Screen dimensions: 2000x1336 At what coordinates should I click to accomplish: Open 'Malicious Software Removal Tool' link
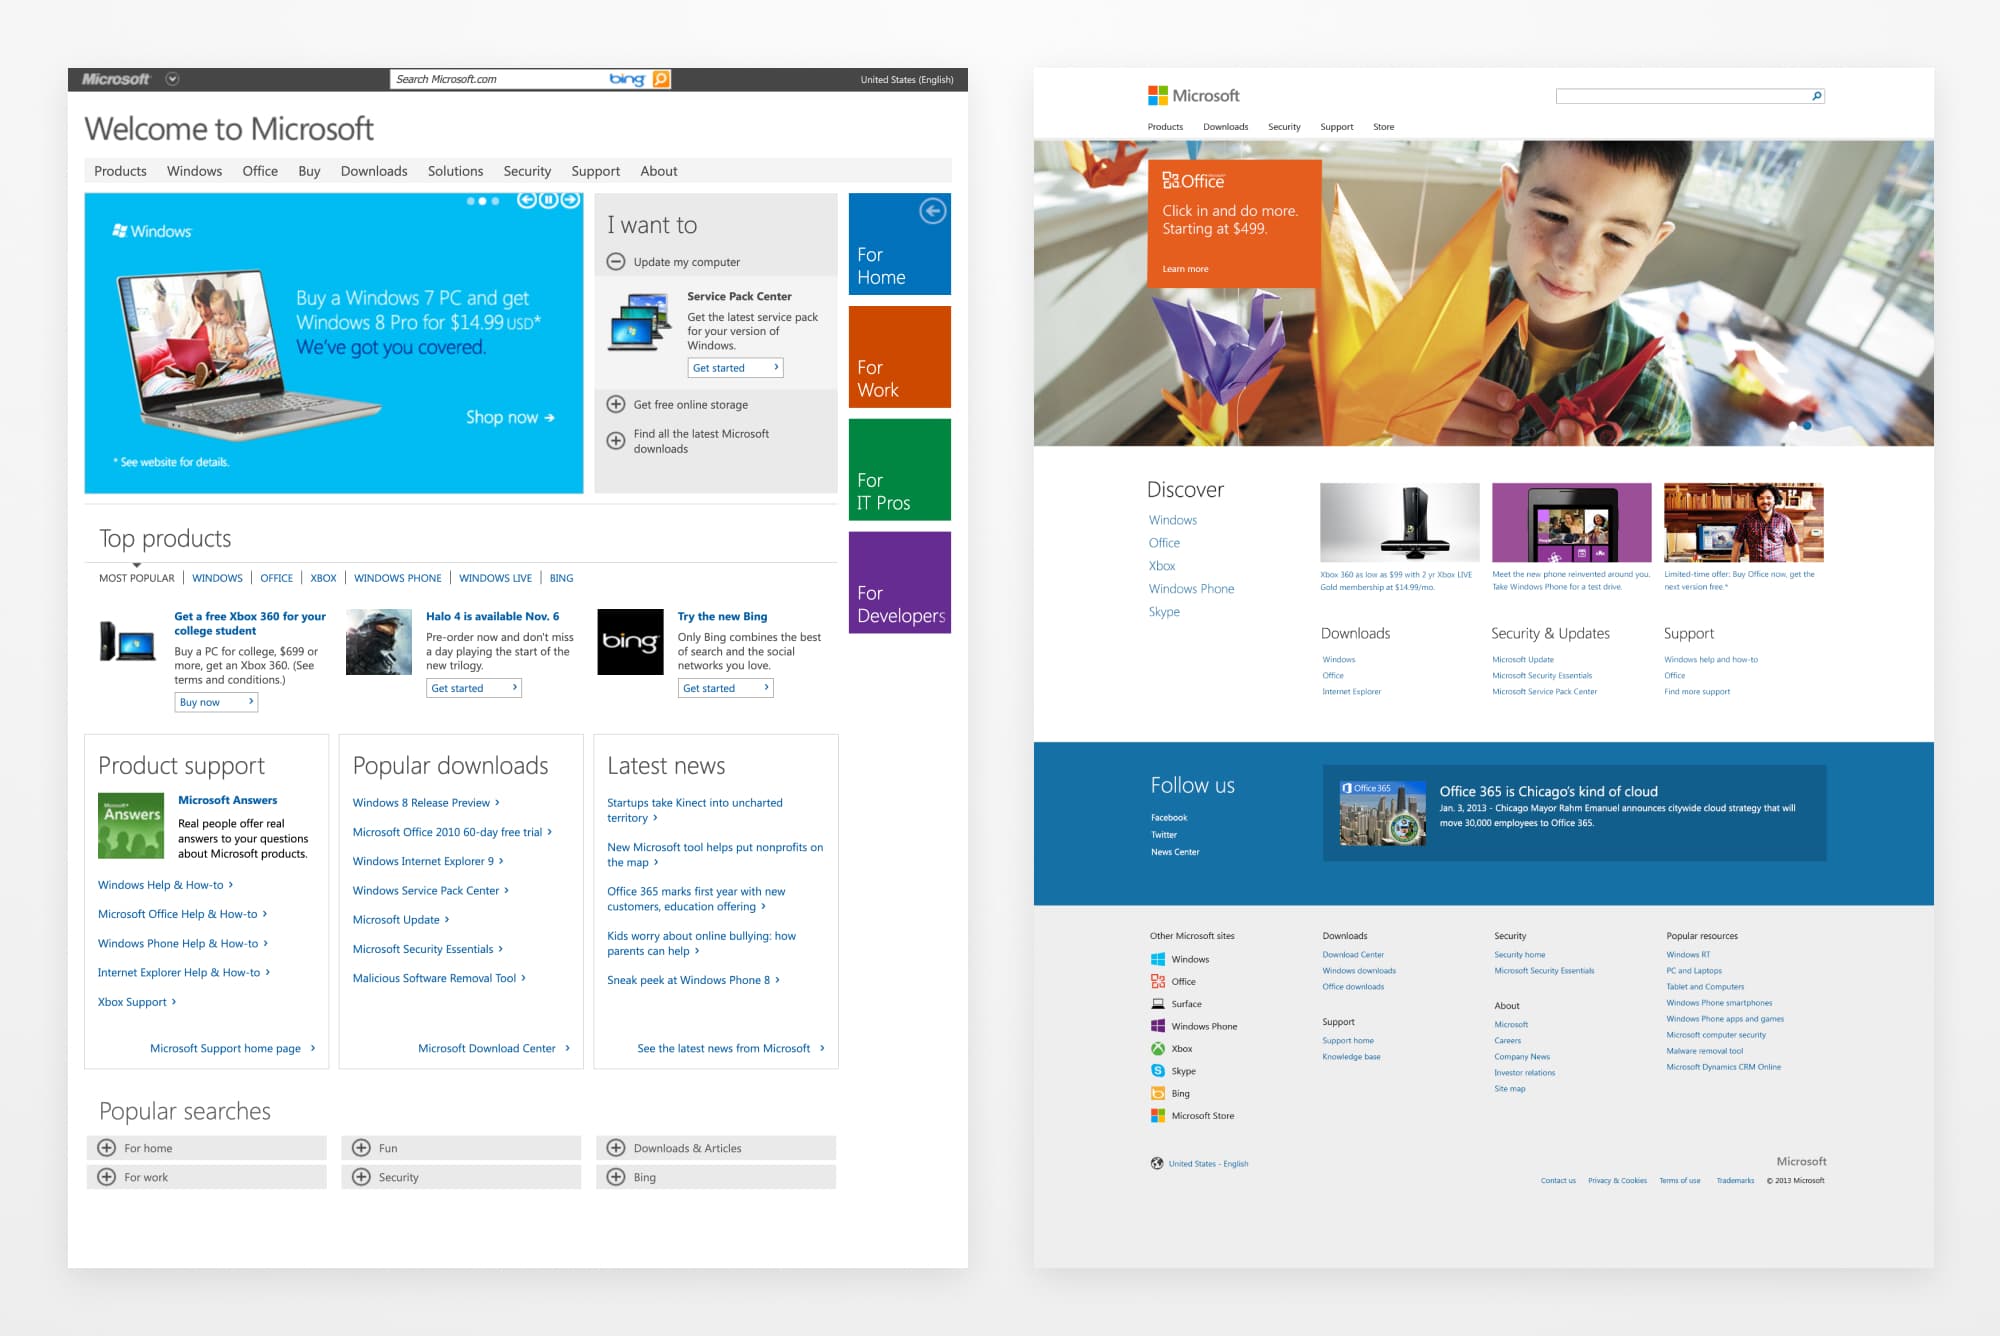pos(439,978)
